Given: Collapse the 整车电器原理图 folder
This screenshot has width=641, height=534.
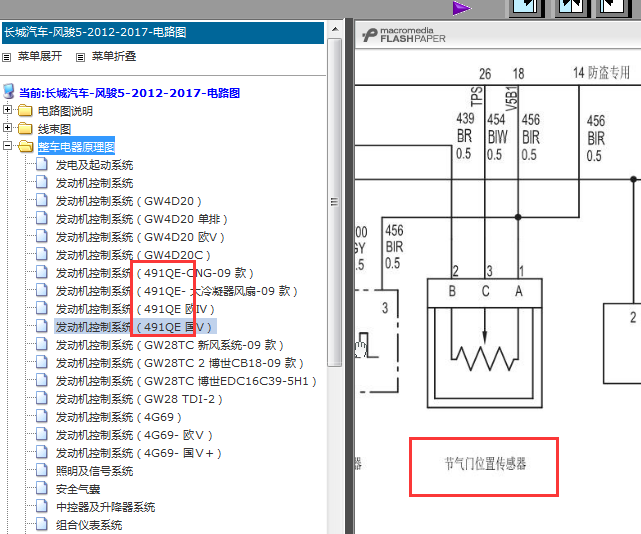Looking at the screenshot, I should [x=7, y=146].
